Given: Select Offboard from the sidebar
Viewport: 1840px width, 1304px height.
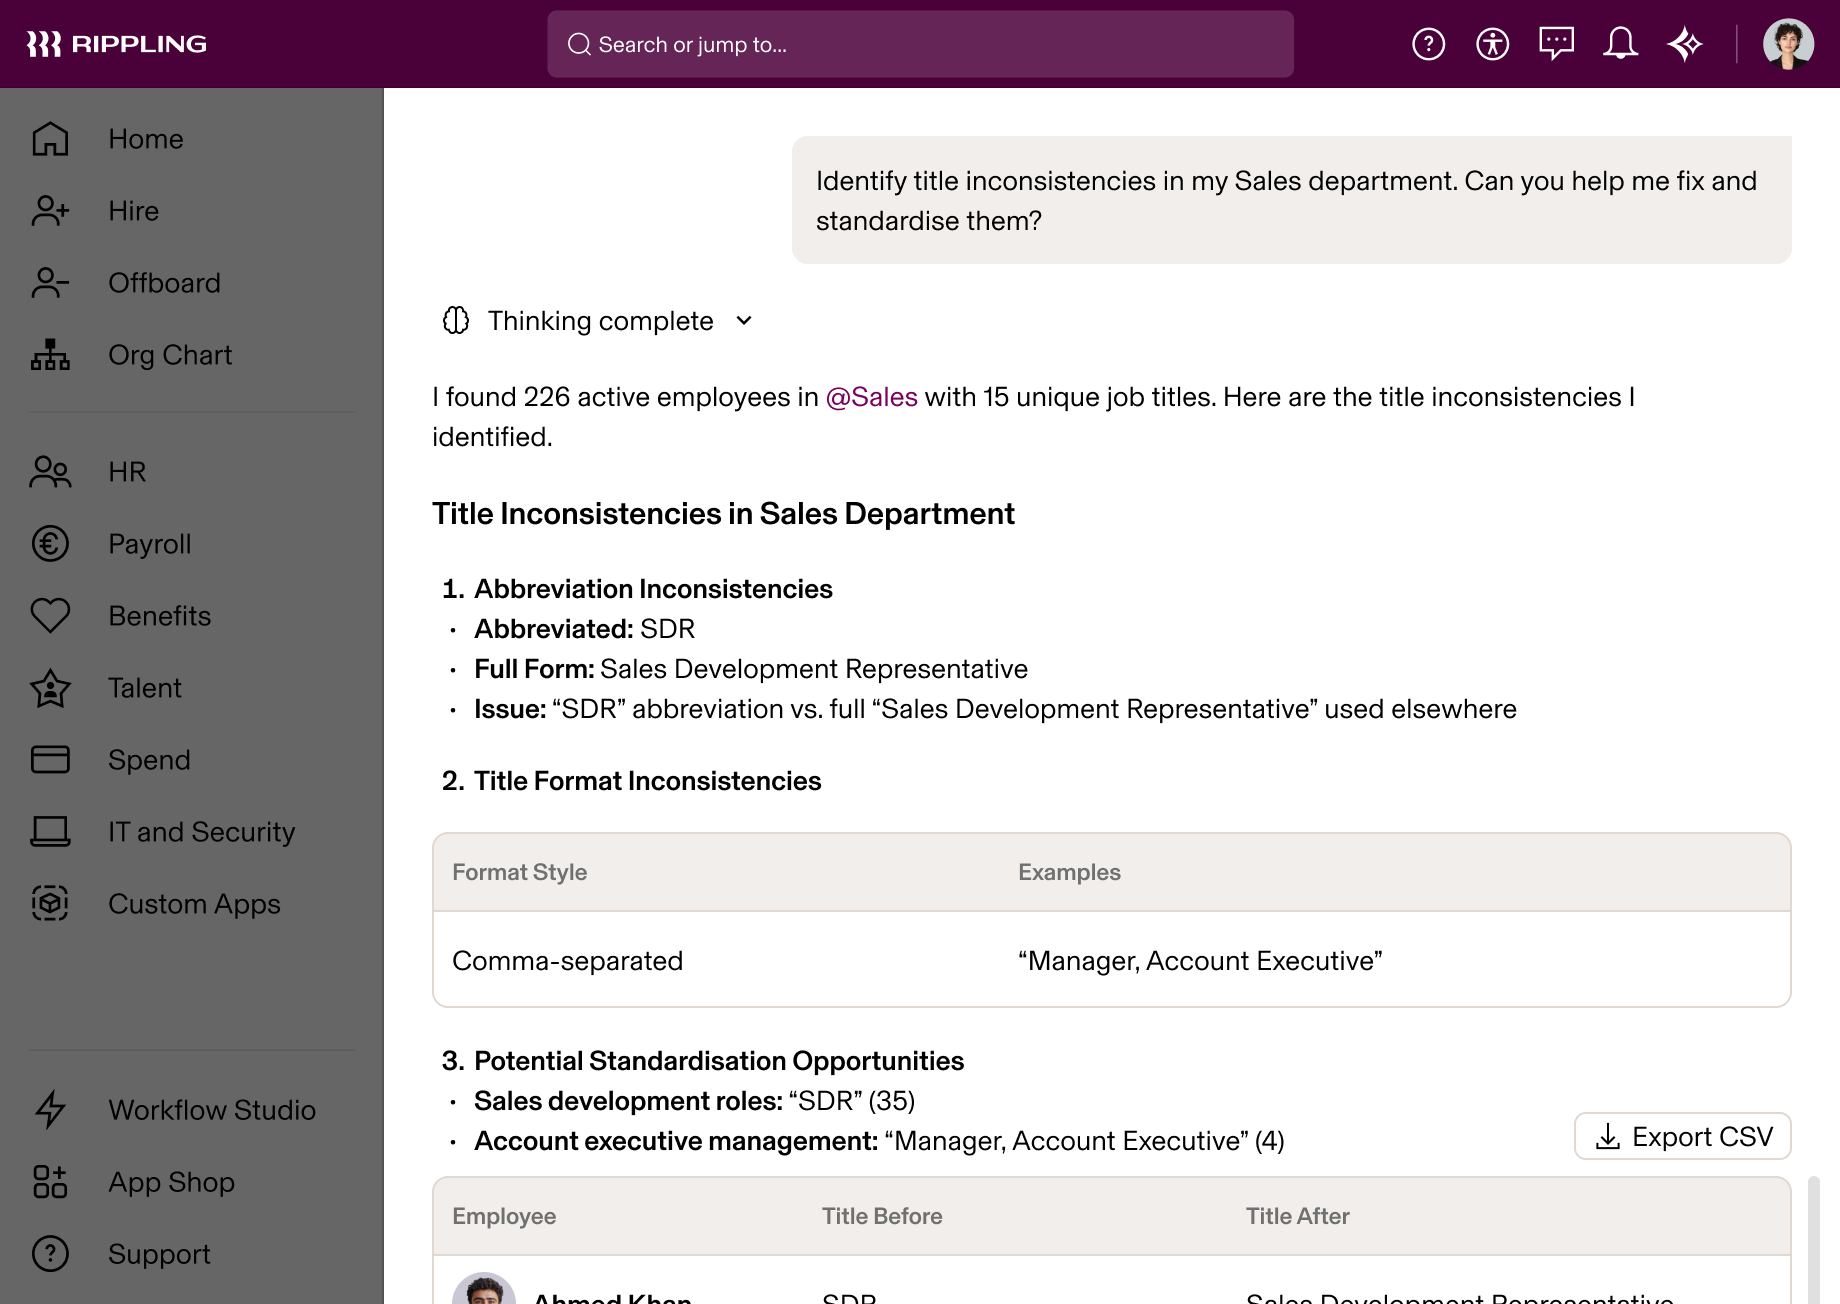Looking at the screenshot, I should point(164,283).
